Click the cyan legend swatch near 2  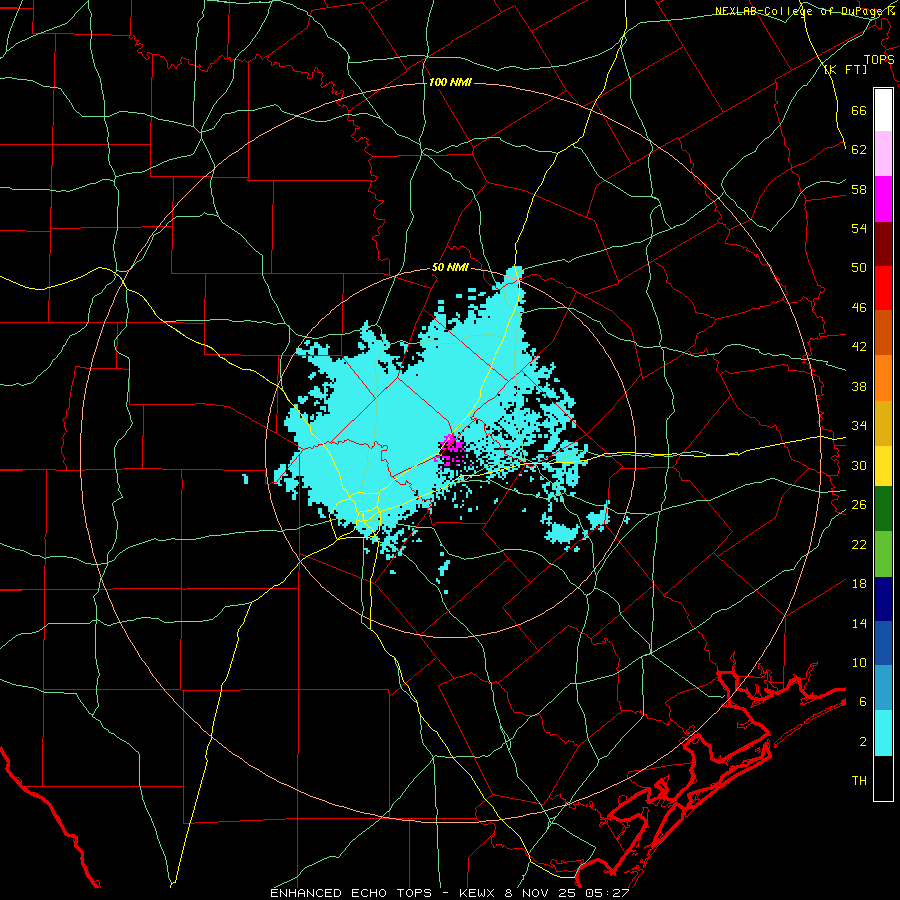point(883,733)
